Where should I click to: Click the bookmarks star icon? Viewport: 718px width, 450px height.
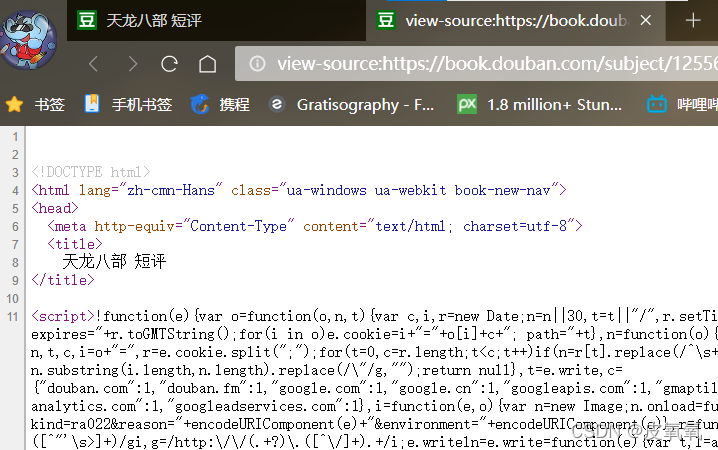tap(14, 104)
